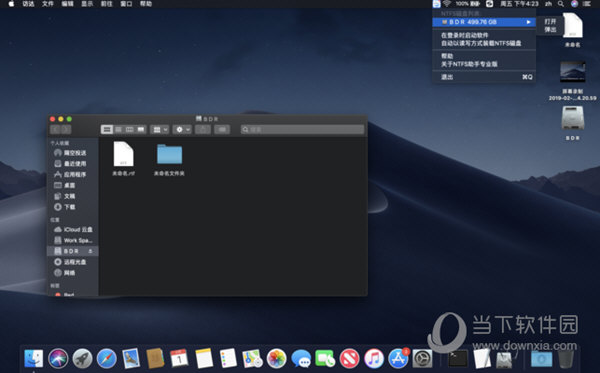This screenshot has width=600, height=373.
Task: Choose 弹出 to eject the BDR disk
Action: (550, 29)
